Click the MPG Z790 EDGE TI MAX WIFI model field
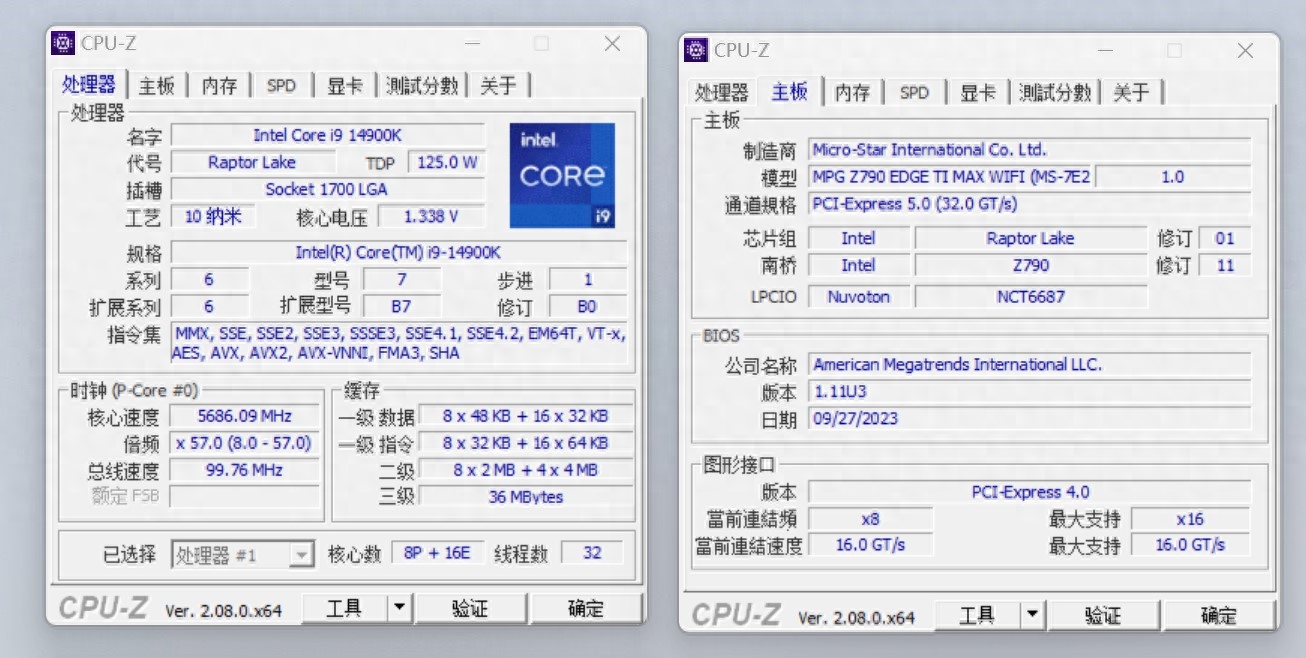This screenshot has width=1306, height=658. pyautogui.click(x=950, y=177)
